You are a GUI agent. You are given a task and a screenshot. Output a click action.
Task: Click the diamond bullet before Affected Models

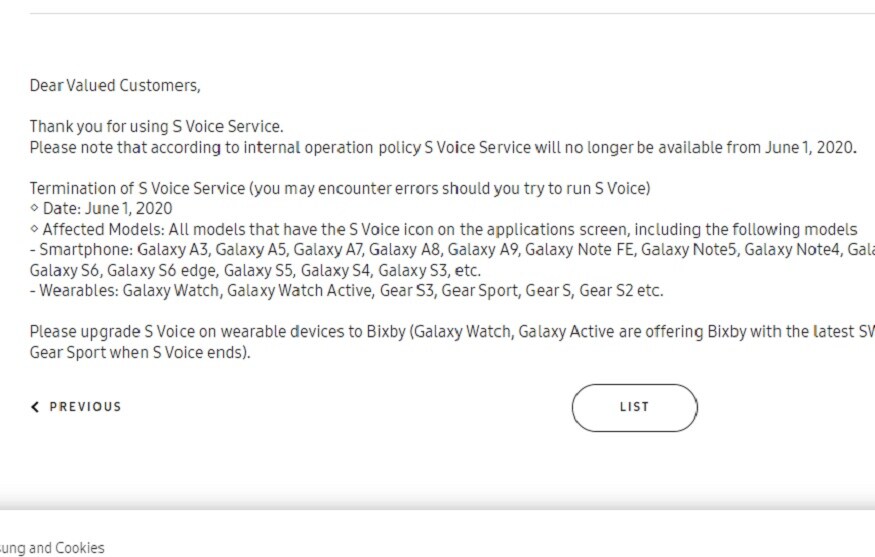pos(34,228)
